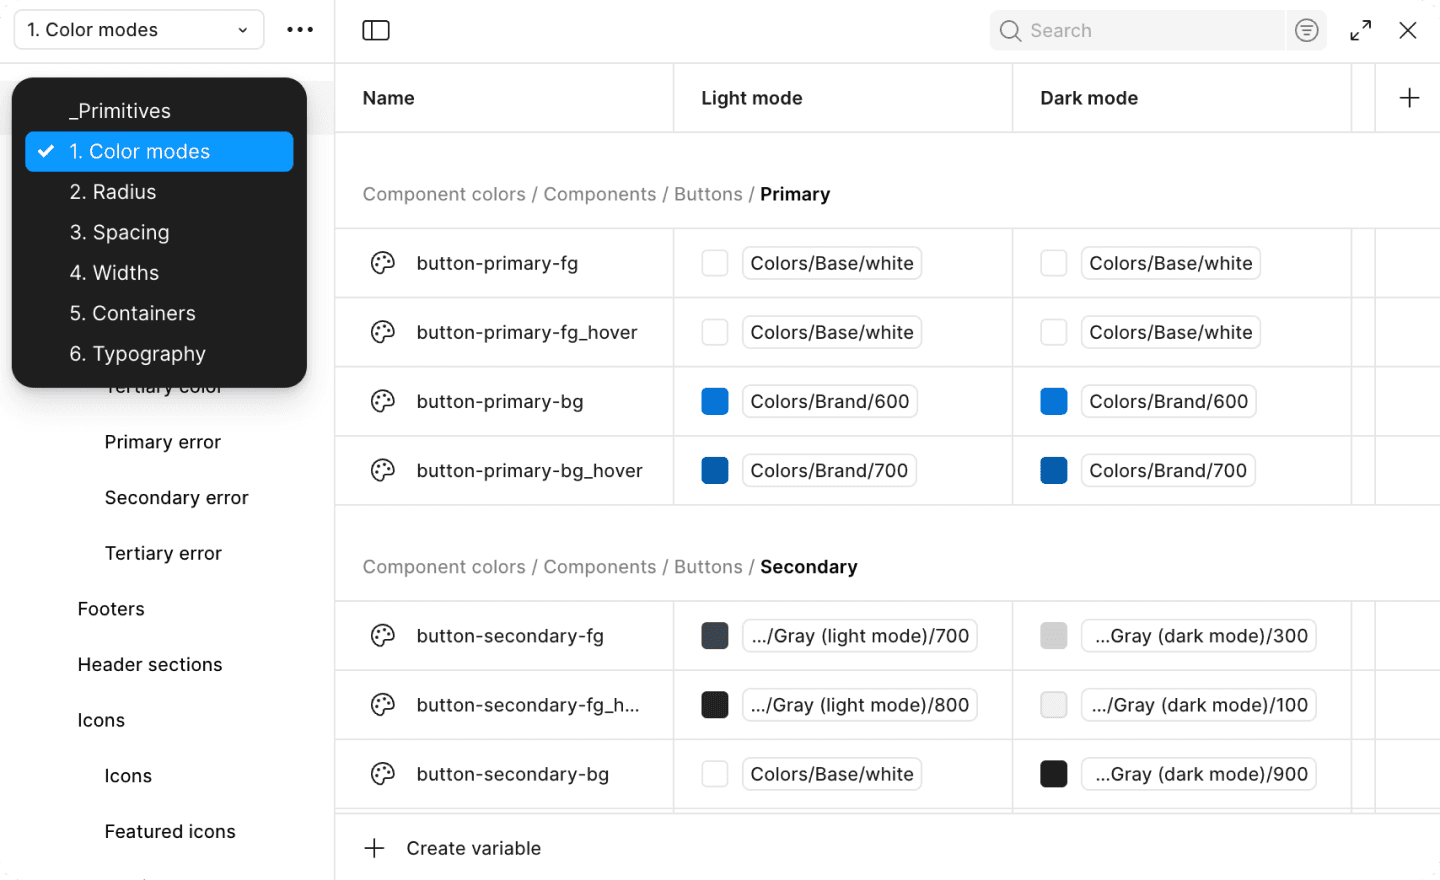Select Featured icons group in sidebar
This screenshot has width=1440, height=880.
pyautogui.click(x=170, y=831)
